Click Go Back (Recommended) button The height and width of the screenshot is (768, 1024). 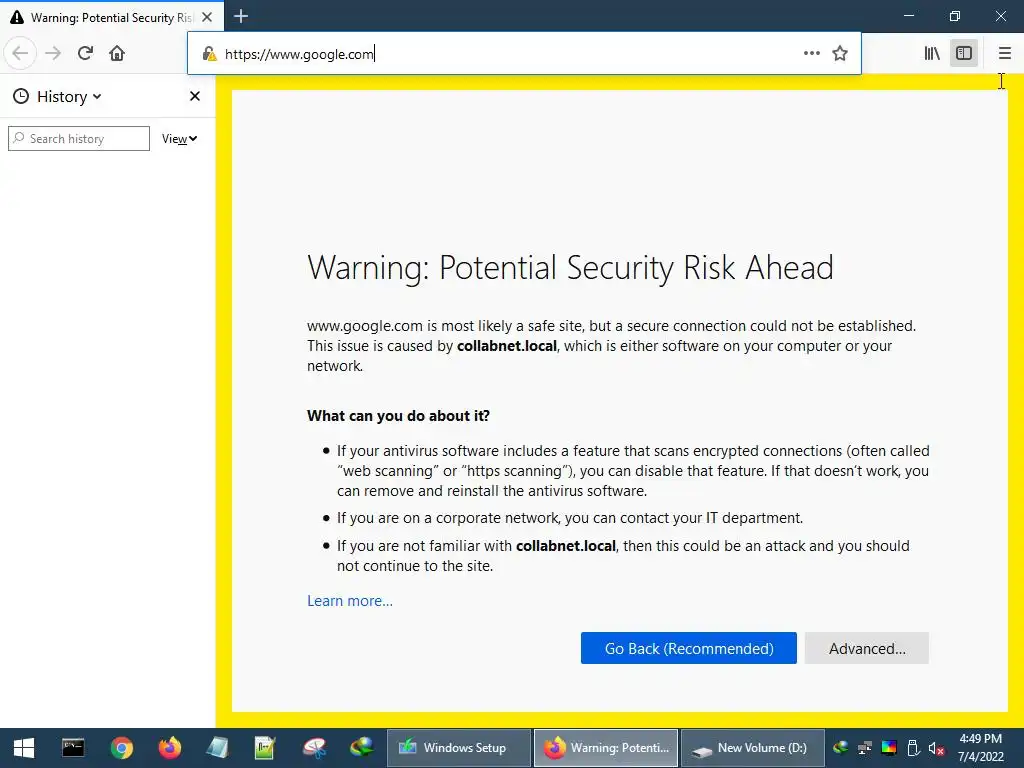pyautogui.click(x=688, y=648)
